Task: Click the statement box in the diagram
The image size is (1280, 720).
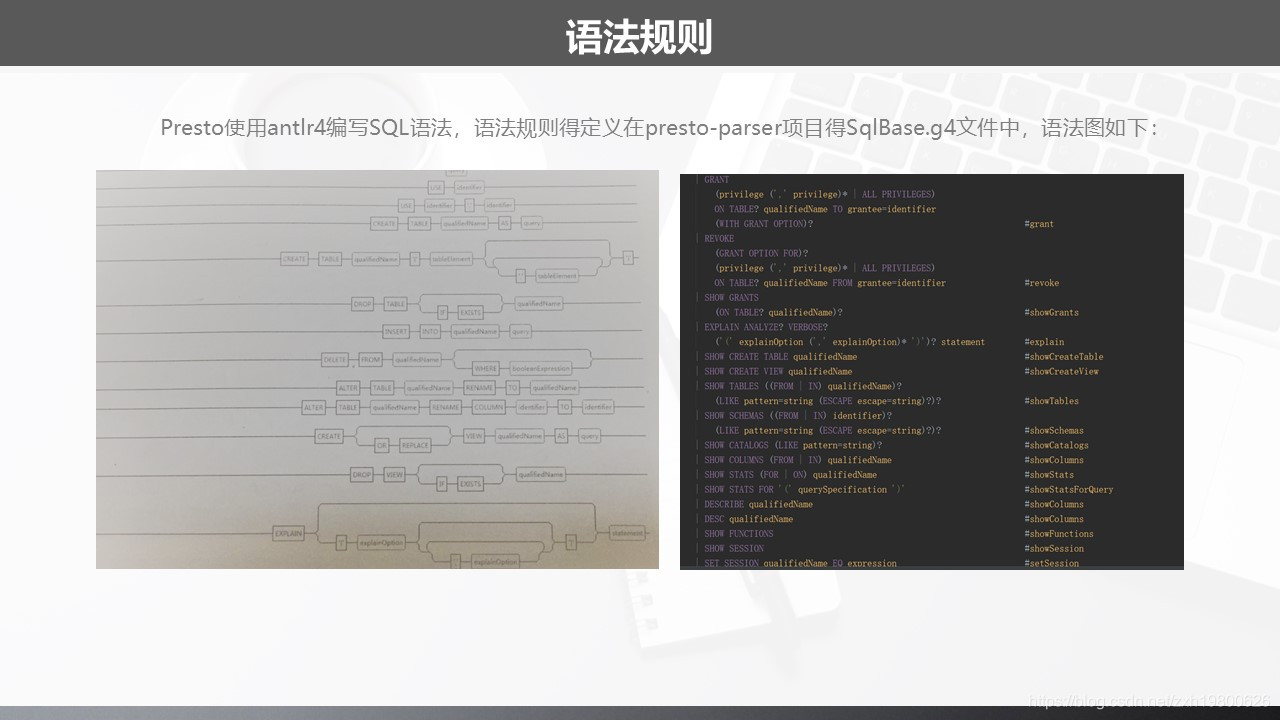Action: point(628,533)
